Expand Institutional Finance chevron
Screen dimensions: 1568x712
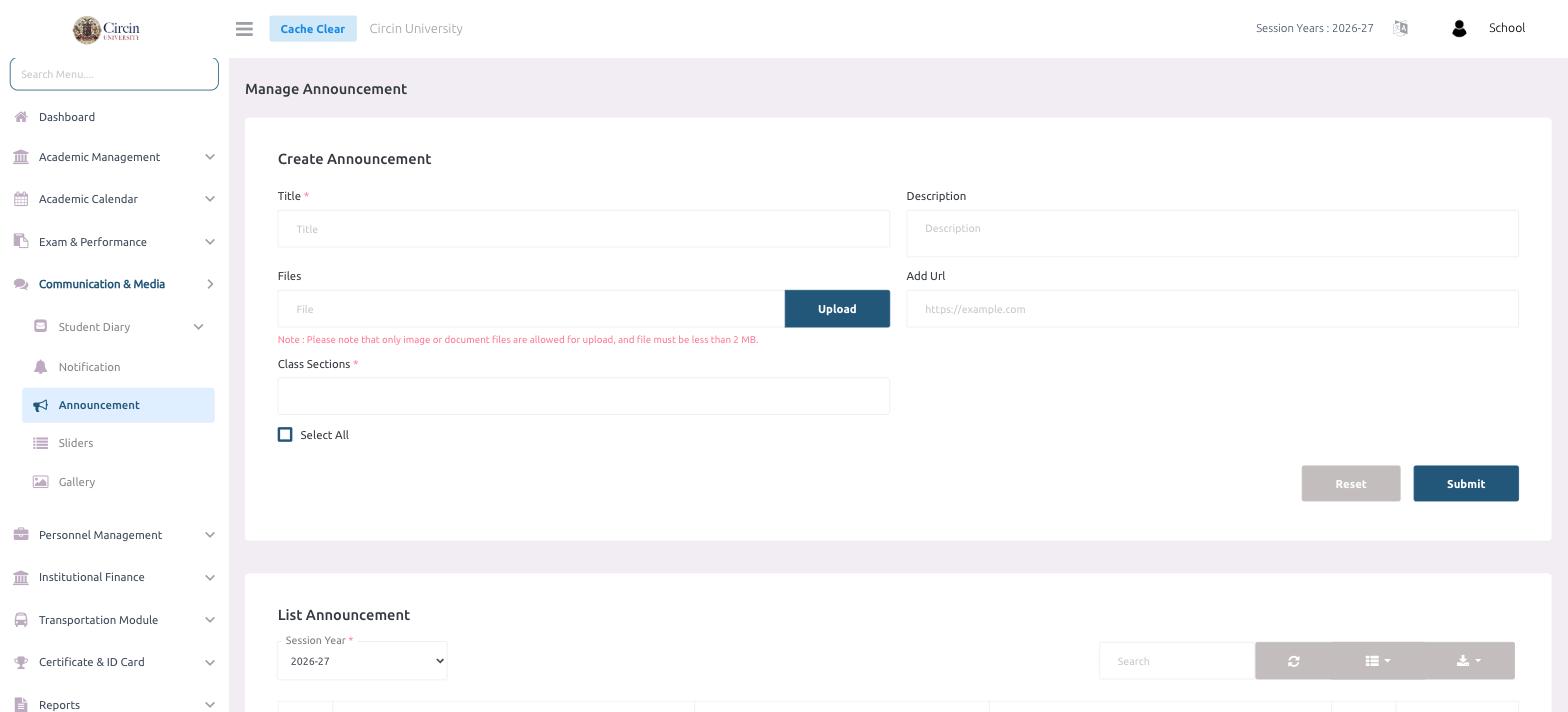pos(209,577)
